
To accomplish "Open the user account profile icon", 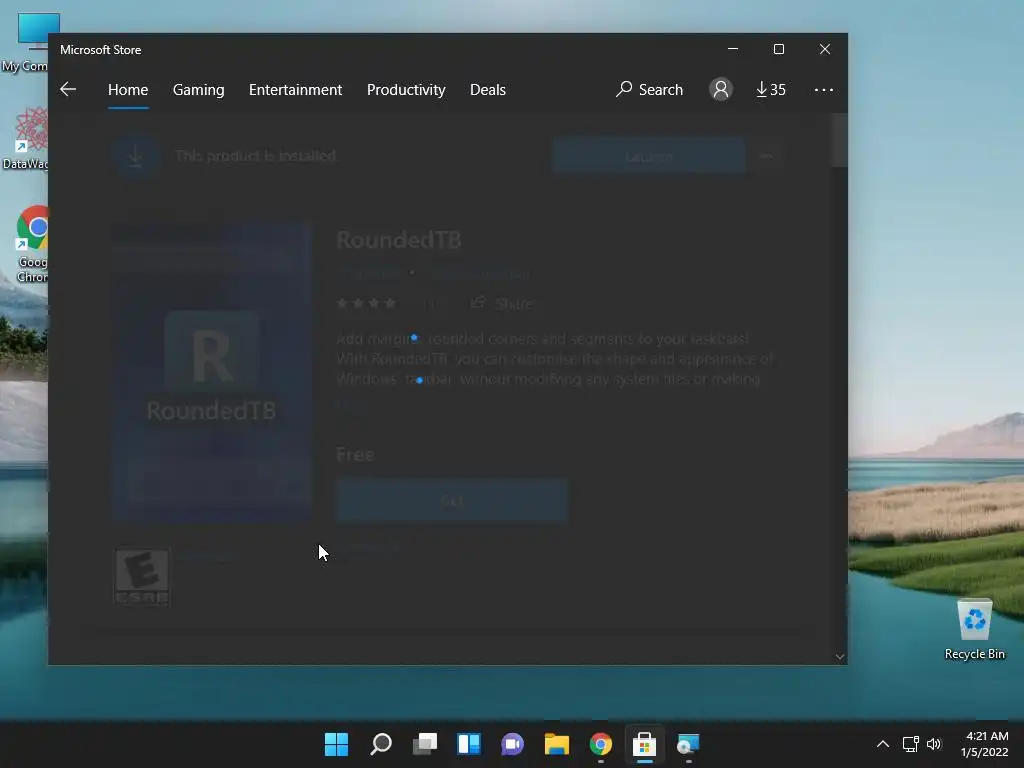I will (x=721, y=89).
